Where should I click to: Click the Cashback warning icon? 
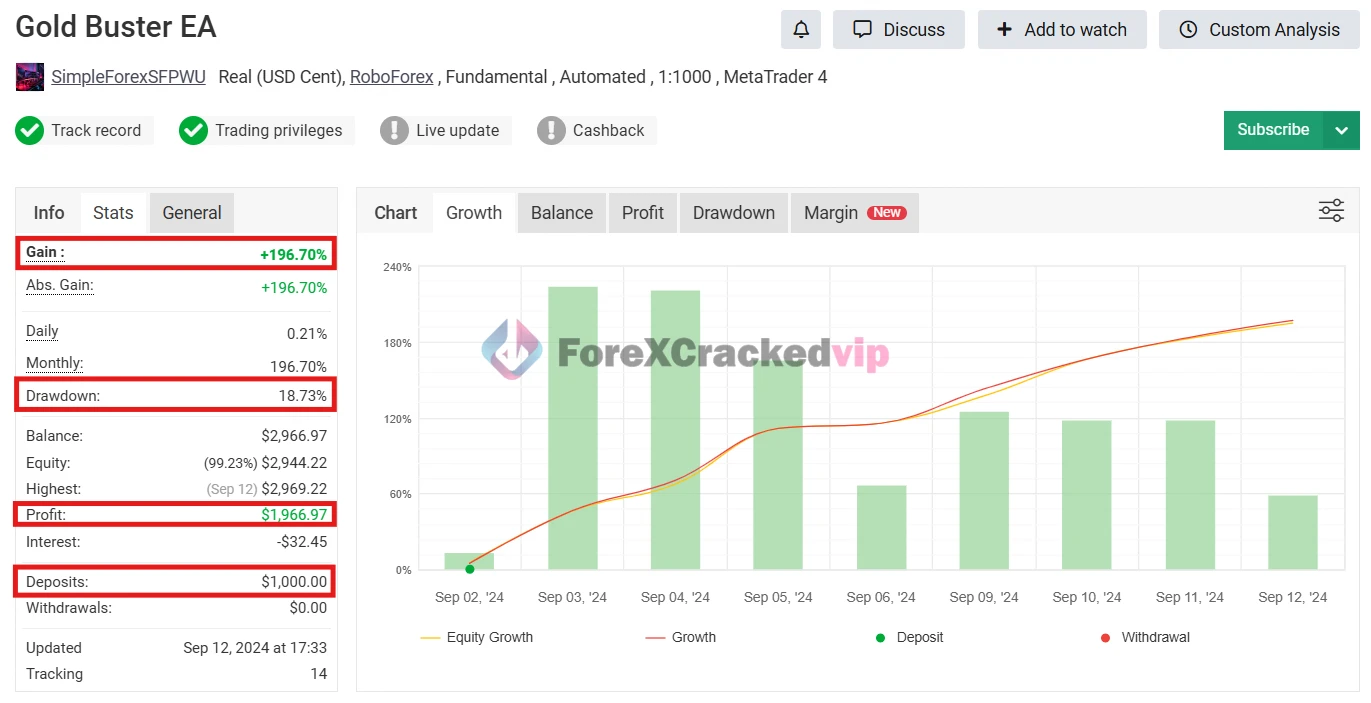pos(551,130)
